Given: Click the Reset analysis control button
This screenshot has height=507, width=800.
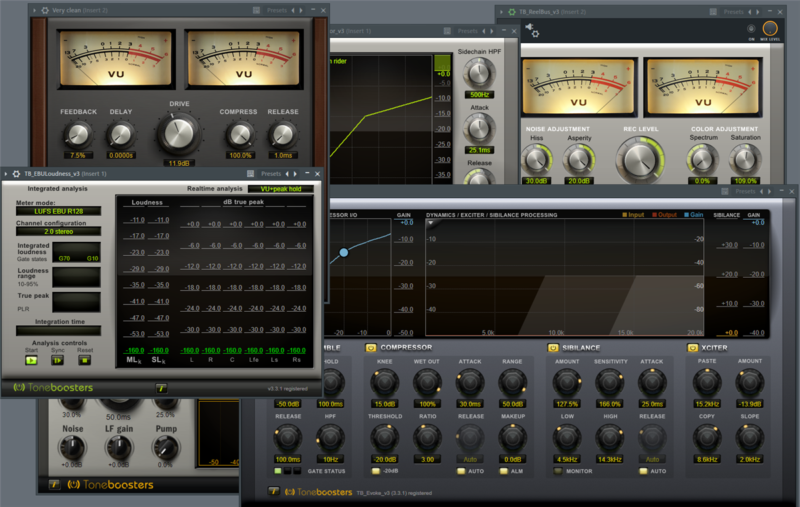Looking at the screenshot, I should [x=85, y=359].
